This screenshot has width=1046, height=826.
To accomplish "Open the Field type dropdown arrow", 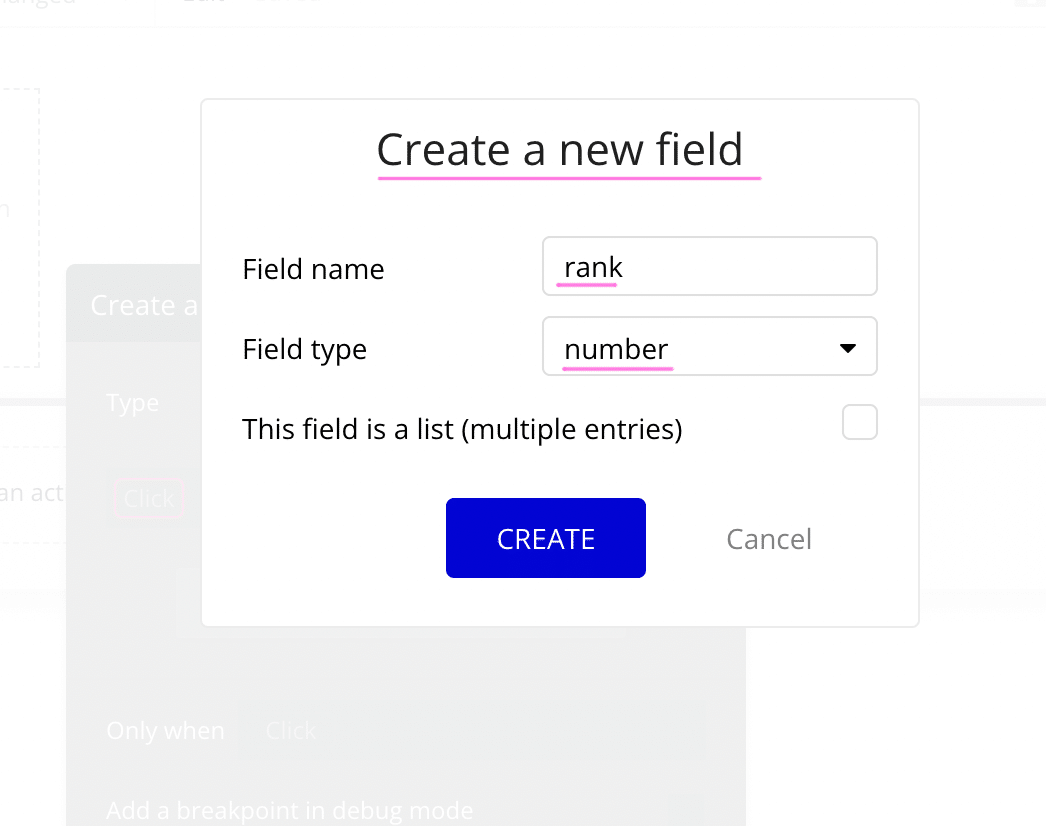I will point(847,348).
